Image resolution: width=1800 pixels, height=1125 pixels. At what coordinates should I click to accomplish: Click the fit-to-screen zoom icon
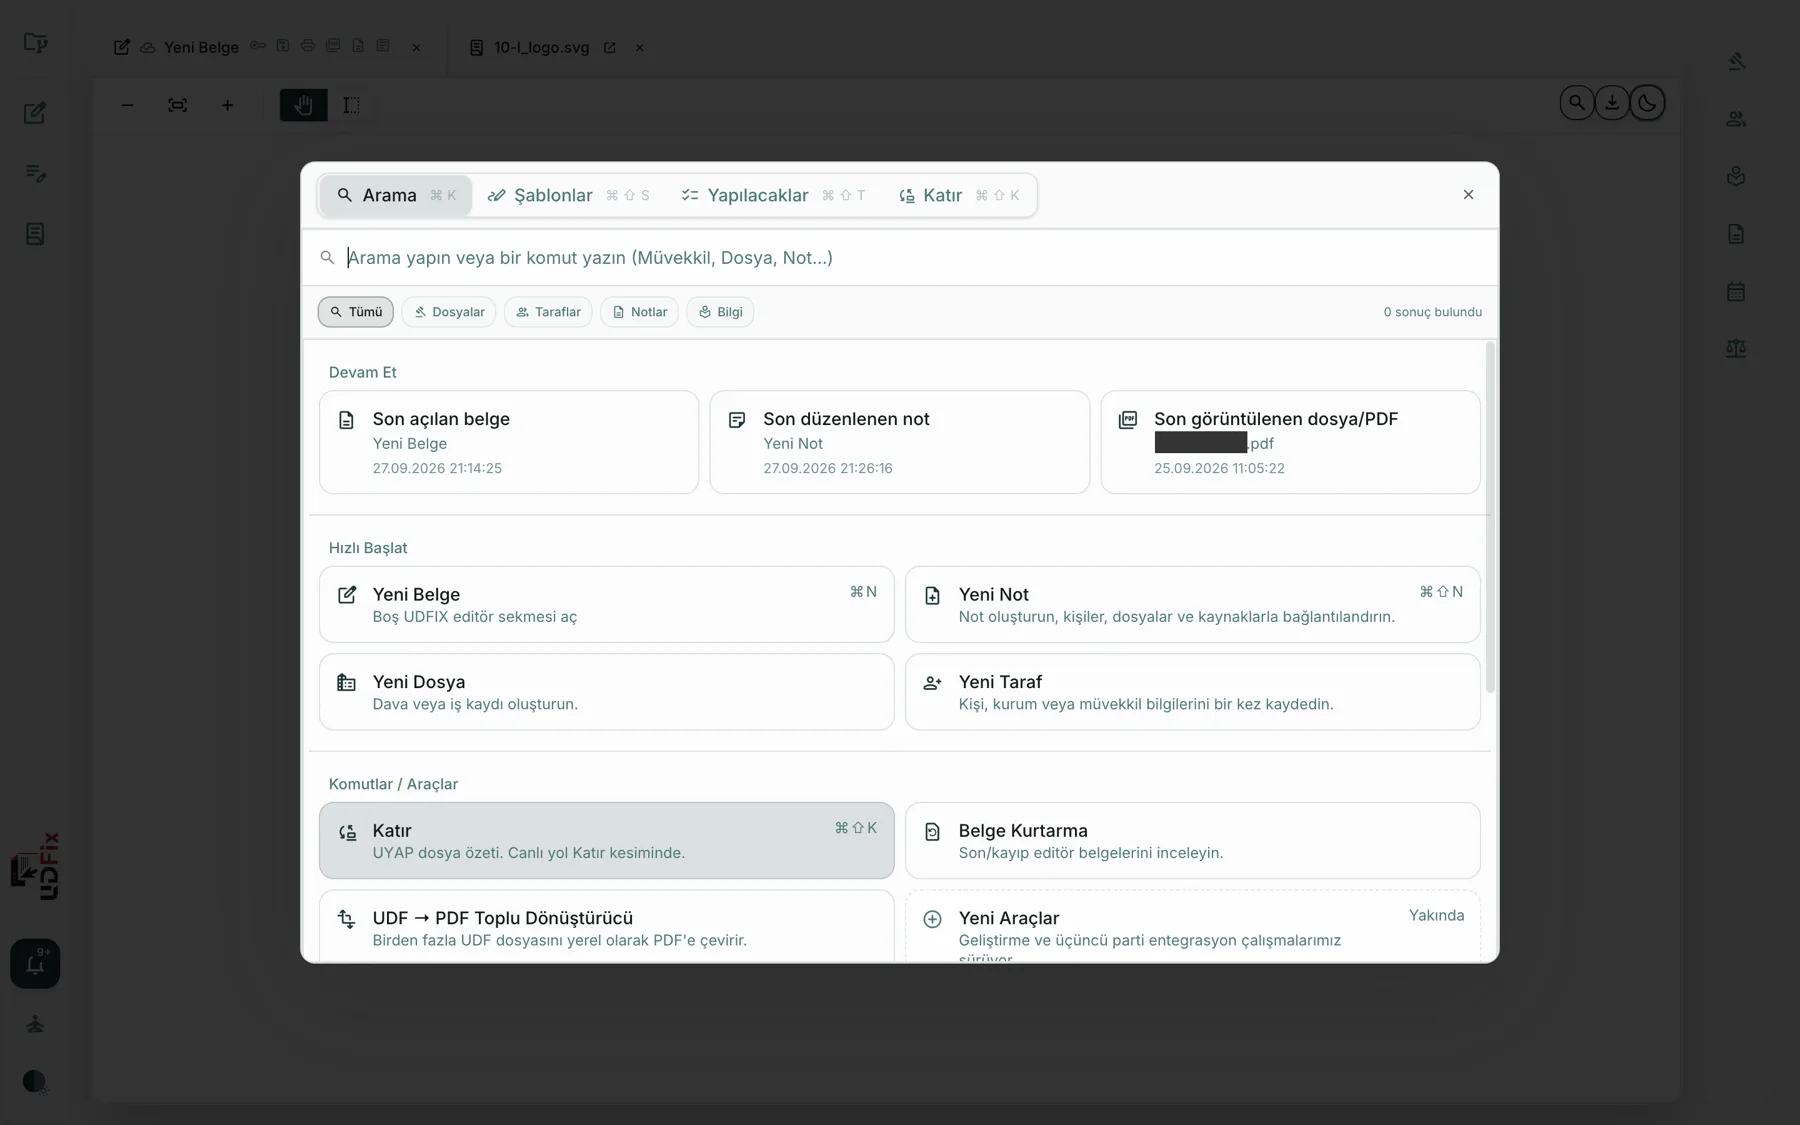click(177, 105)
